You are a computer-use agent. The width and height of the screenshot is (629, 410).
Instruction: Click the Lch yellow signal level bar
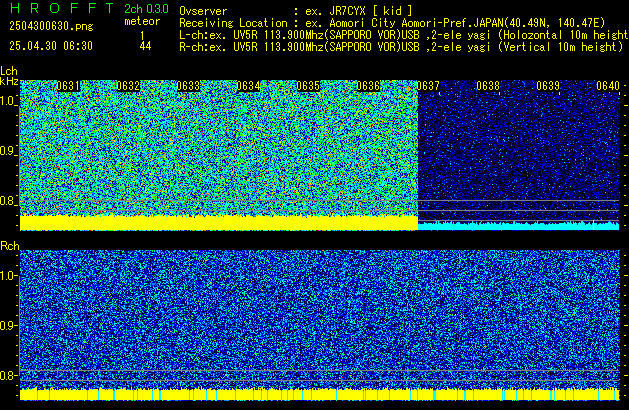point(219,223)
